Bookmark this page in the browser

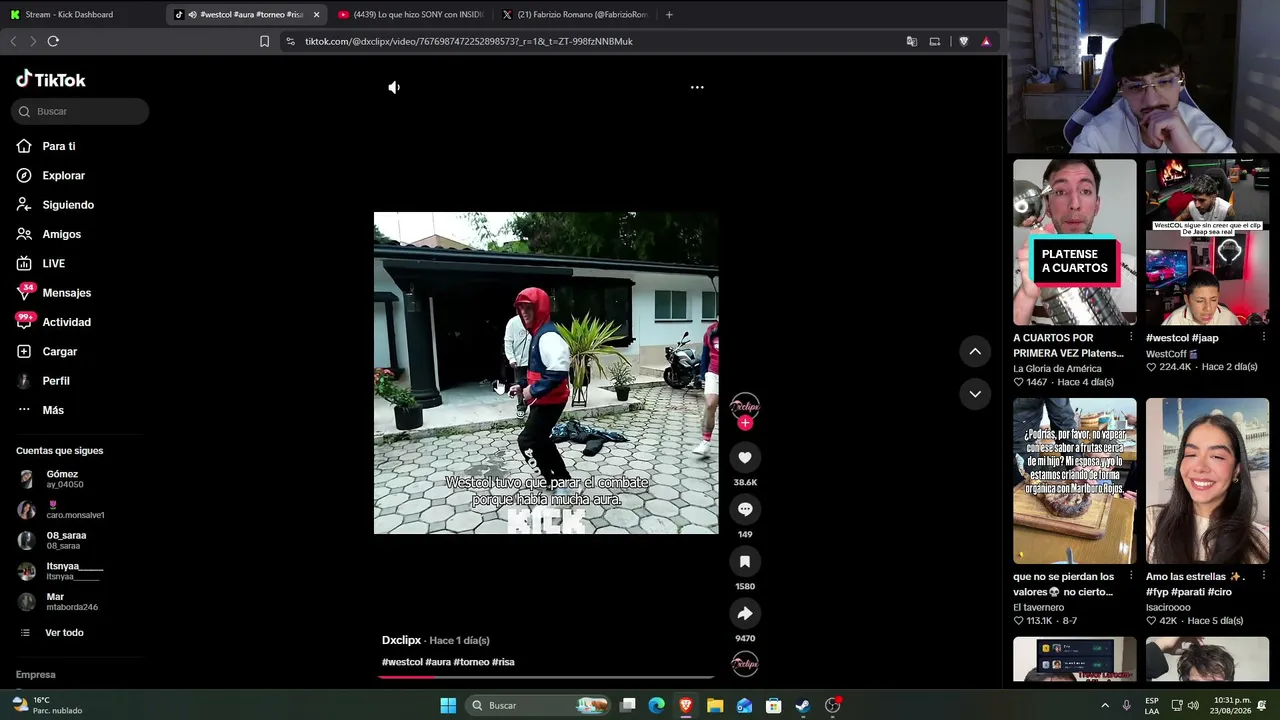(264, 41)
